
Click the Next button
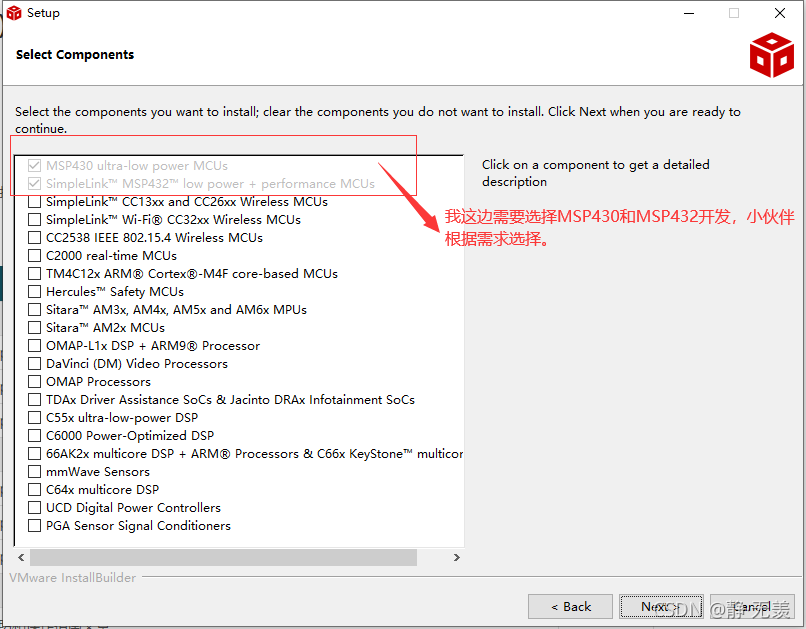(x=661, y=607)
